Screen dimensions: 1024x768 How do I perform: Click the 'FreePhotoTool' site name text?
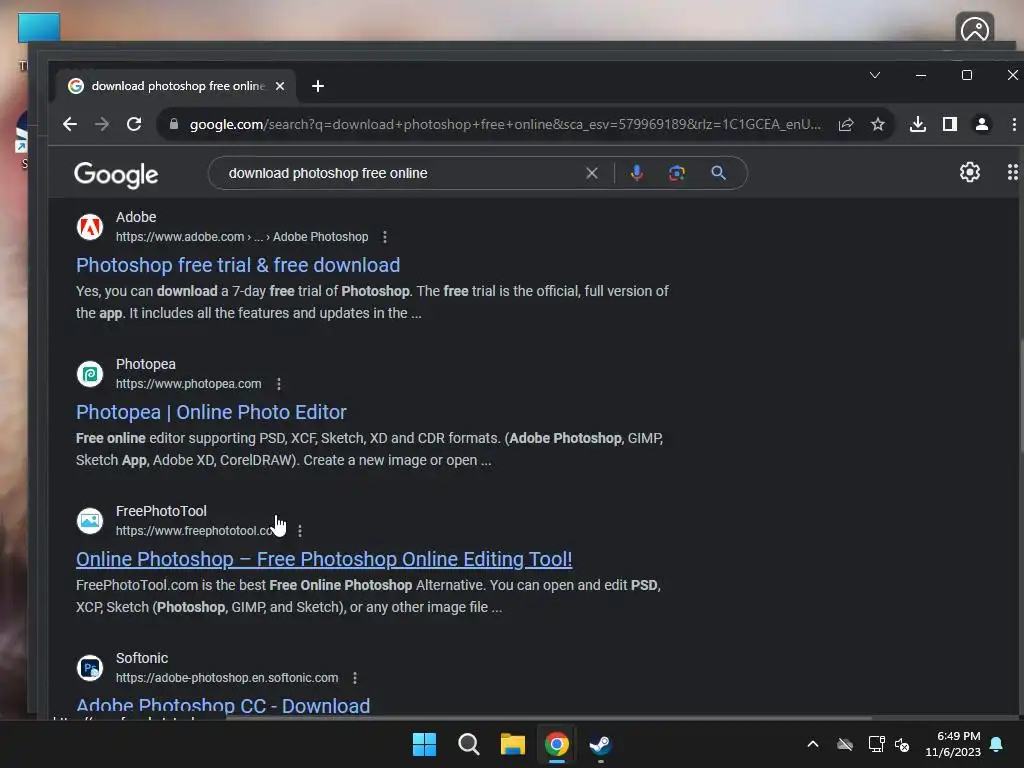pyautogui.click(x=161, y=511)
